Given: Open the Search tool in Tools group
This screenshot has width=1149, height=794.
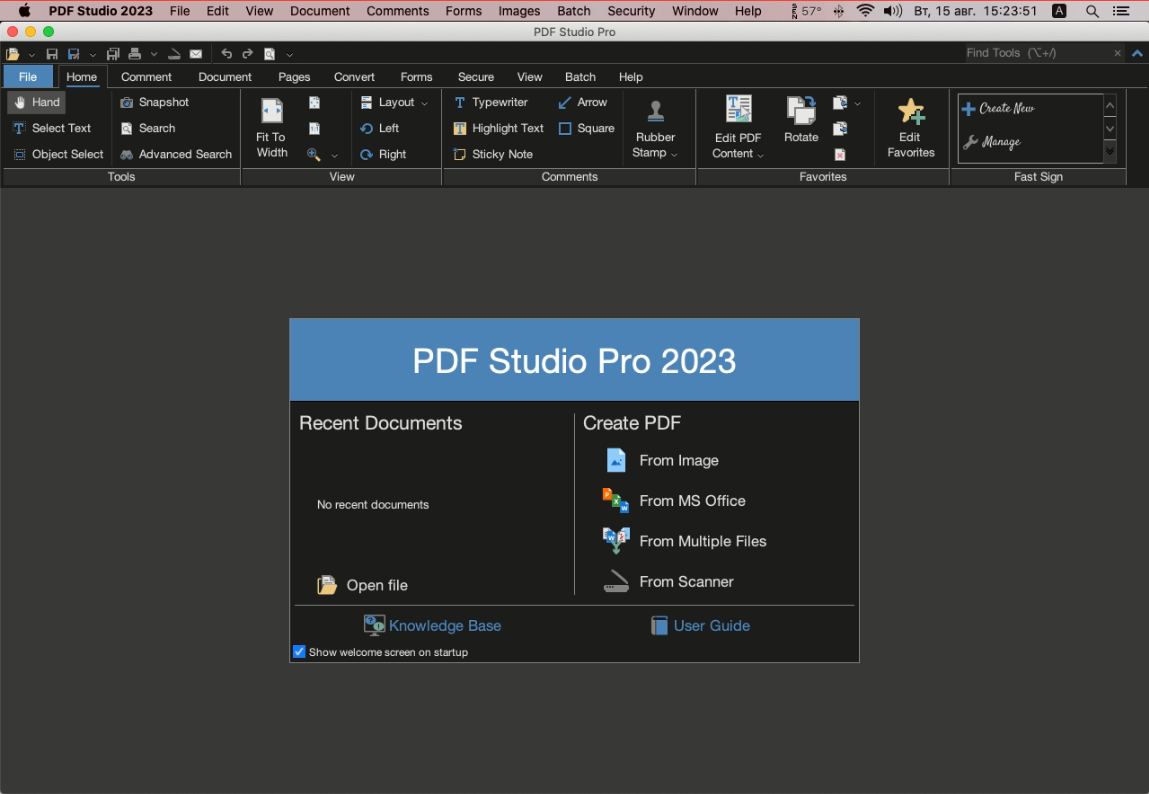Looking at the screenshot, I should (x=148, y=128).
